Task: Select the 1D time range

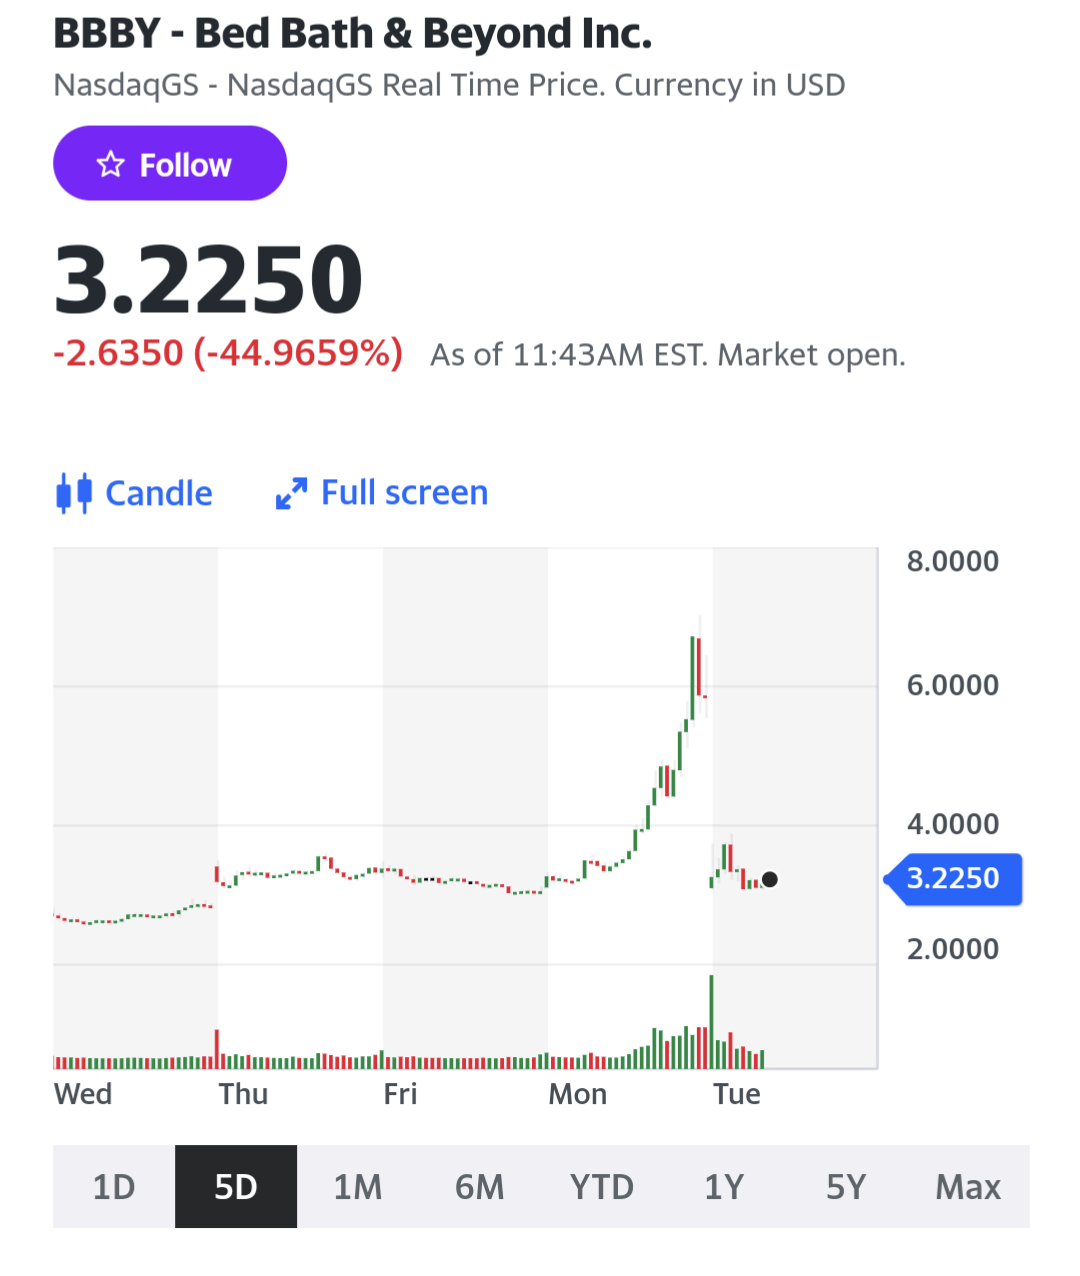Action: pyautogui.click(x=114, y=1187)
